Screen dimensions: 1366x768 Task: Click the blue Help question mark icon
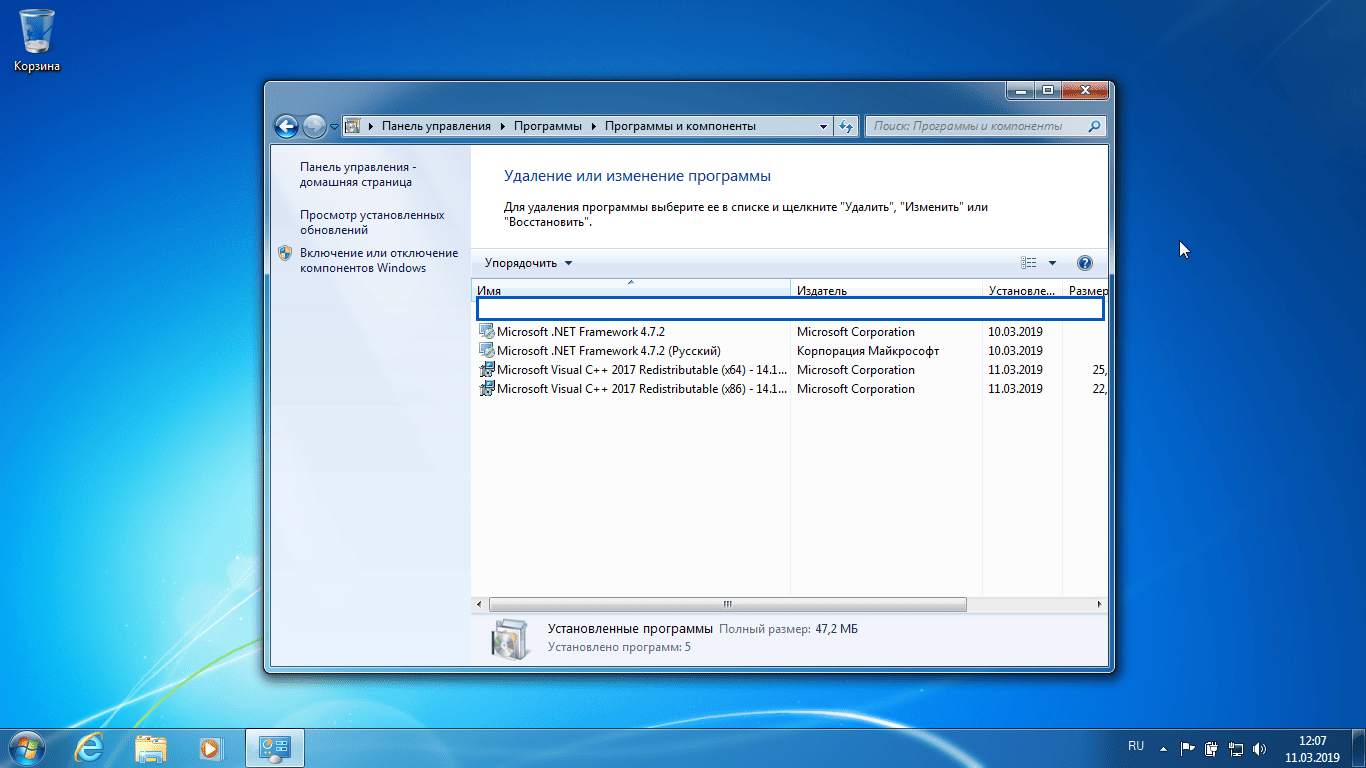click(x=1085, y=263)
